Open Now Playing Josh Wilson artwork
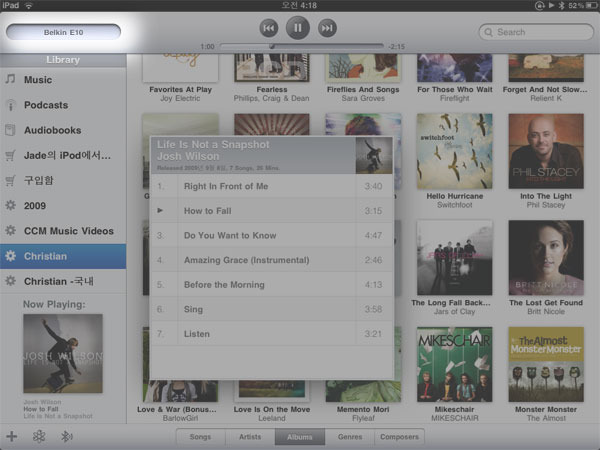600x450 pixels. [x=63, y=354]
